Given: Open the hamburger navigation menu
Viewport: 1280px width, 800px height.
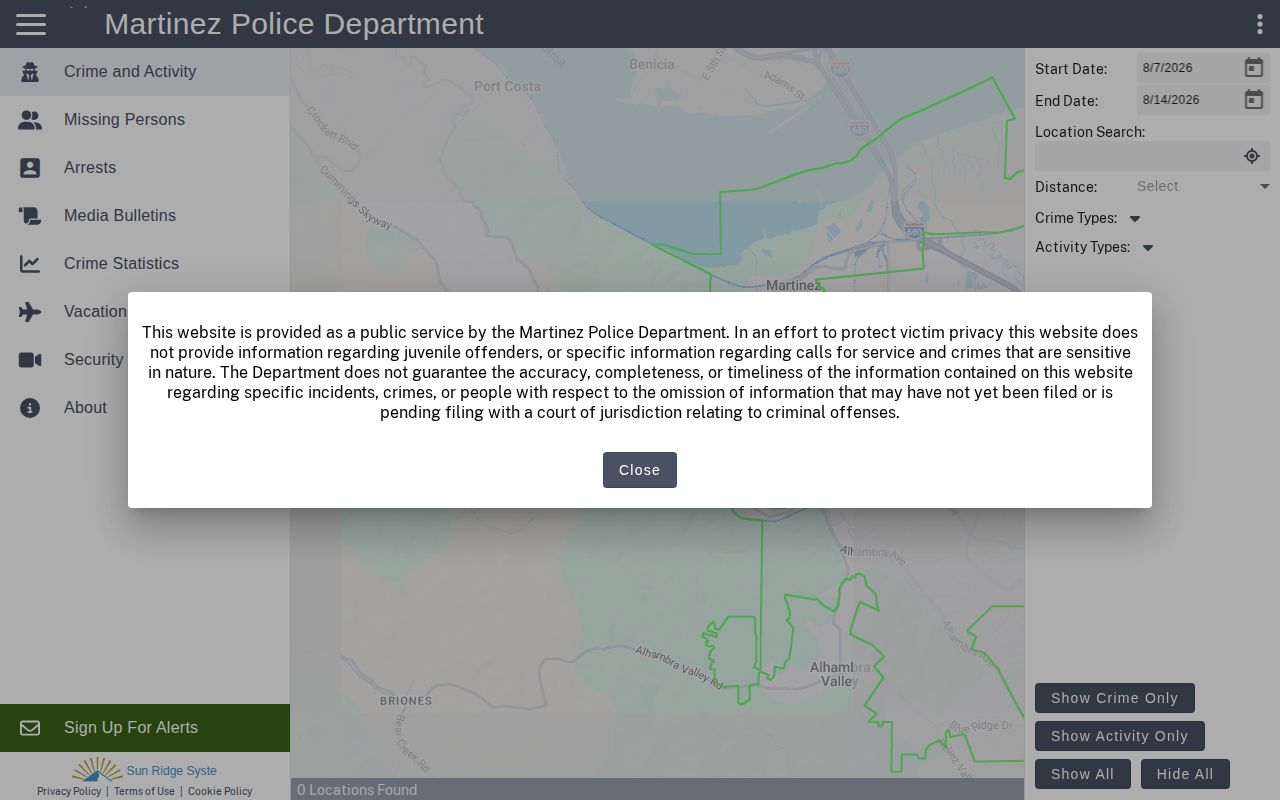Looking at the screenshot, I should coord(31,24).
